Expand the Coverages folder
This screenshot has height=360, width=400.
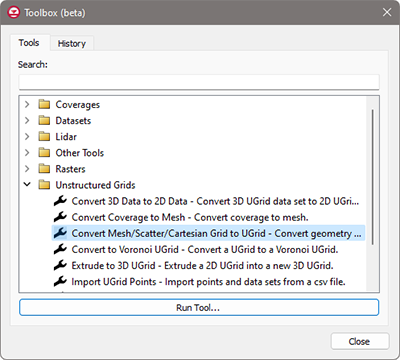[x=27, y=104]
